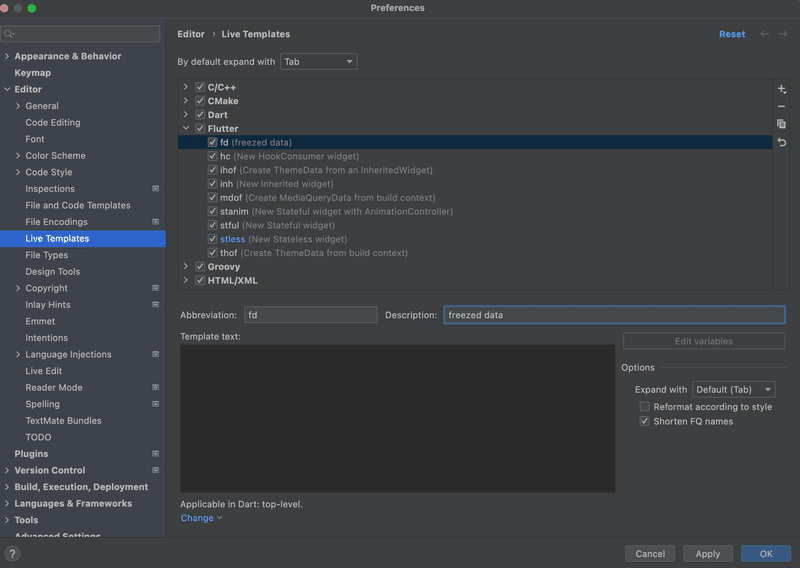
Task: Click the add template plus icon
Action: point(781,90)
